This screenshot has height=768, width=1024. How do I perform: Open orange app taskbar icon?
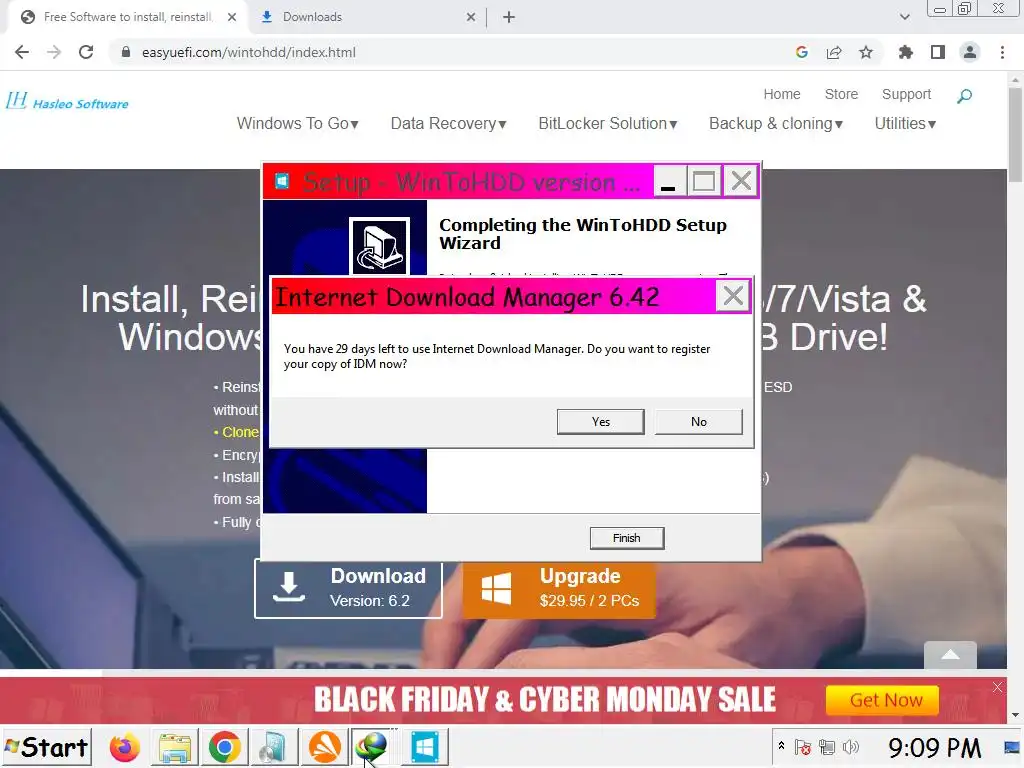(325, 747)
